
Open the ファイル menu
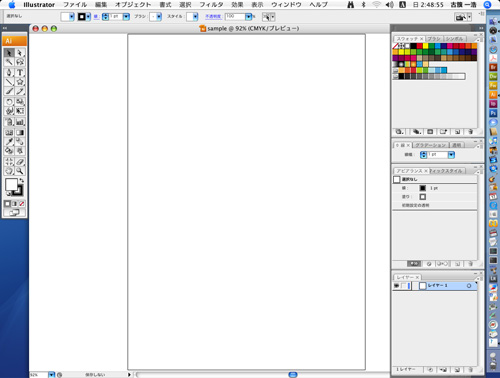[x=75, y=5]
